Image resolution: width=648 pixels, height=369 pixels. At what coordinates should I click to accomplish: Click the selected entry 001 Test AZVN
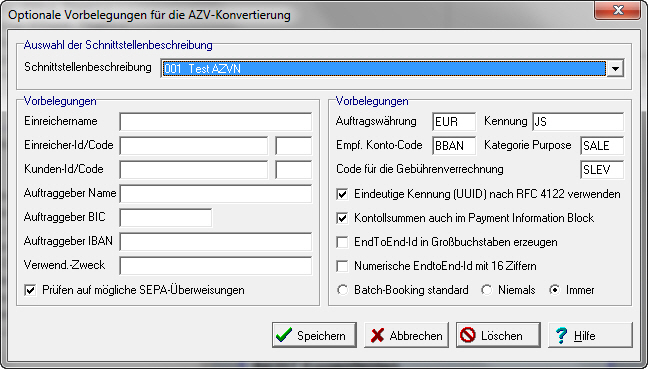tap(384, 69)
